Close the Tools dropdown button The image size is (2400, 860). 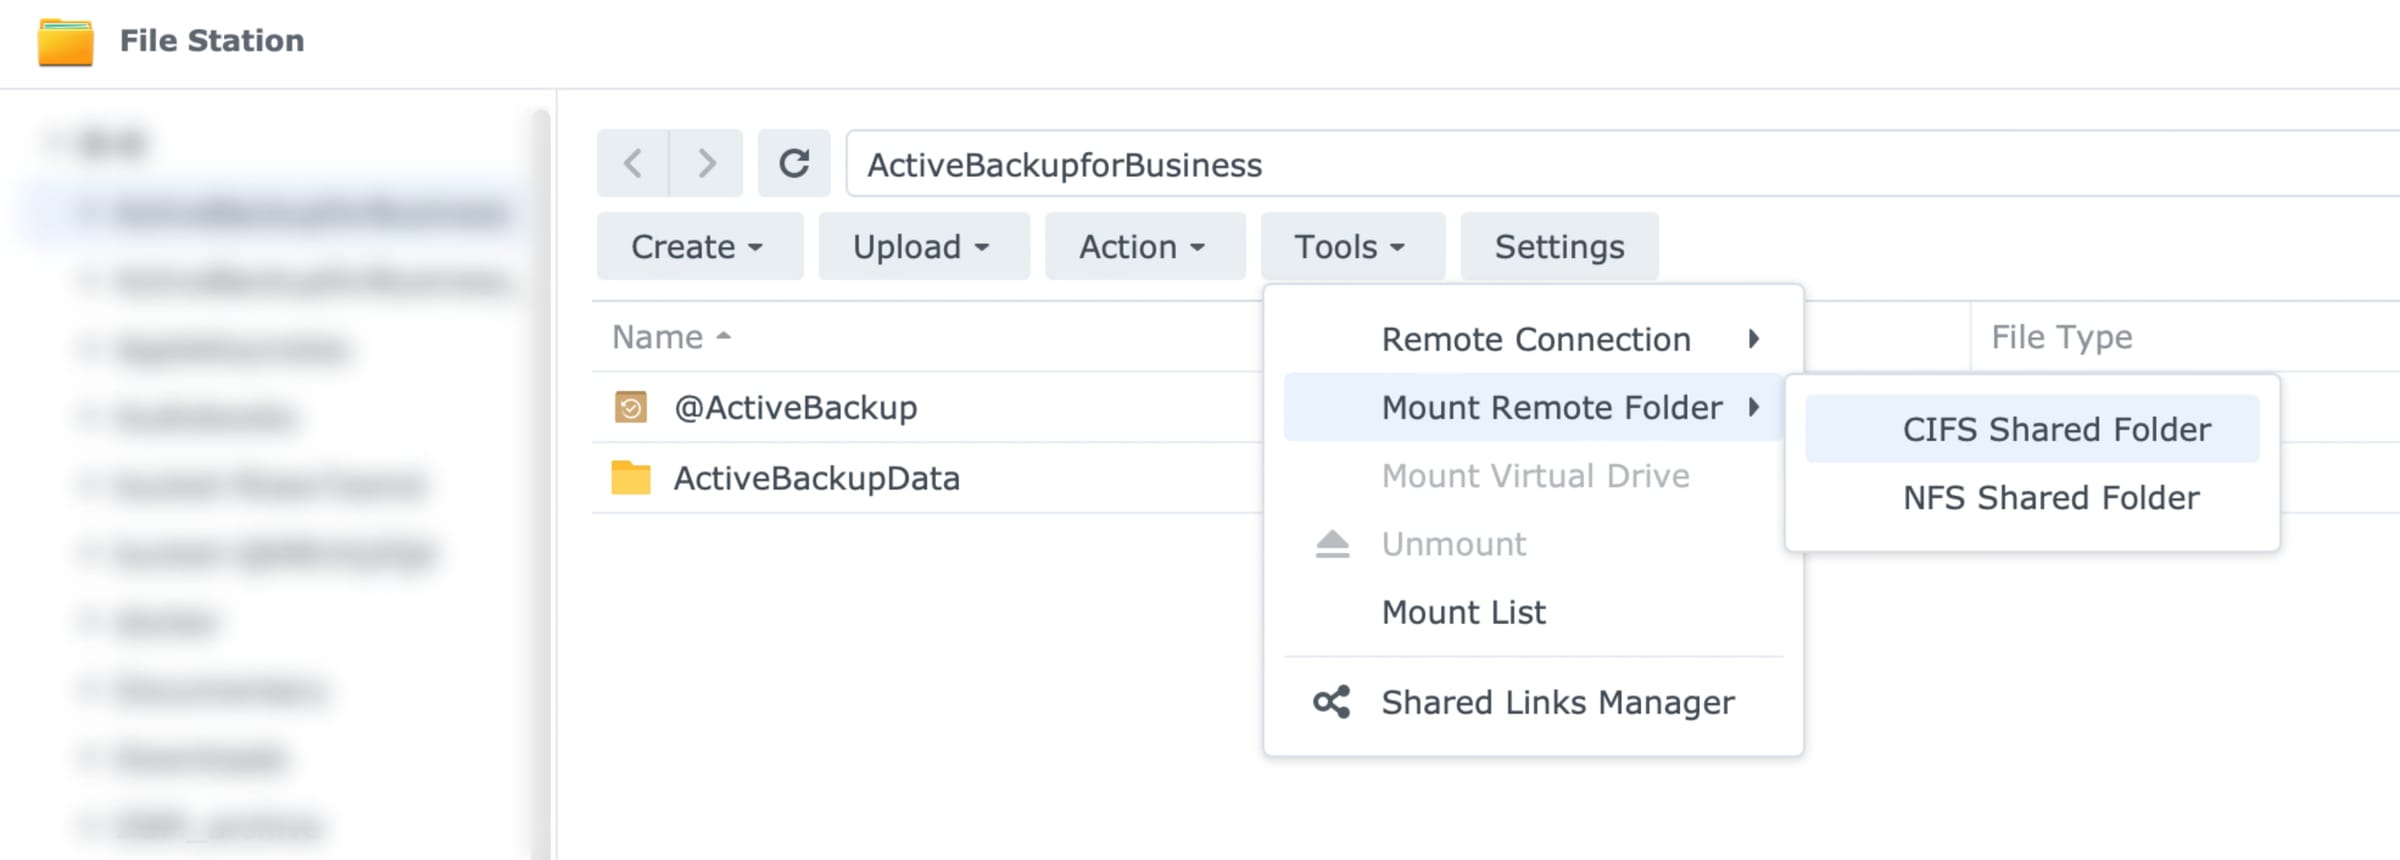pyautogui.click(x=1351, y=247)
